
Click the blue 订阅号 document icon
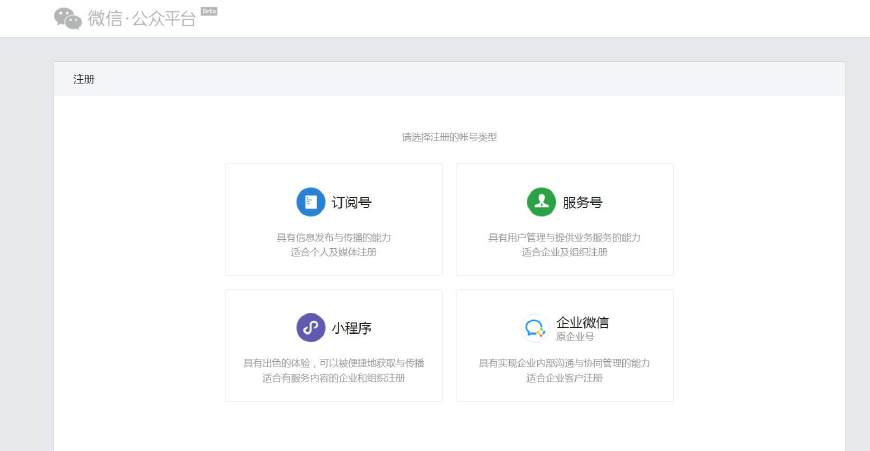[311, 202]
